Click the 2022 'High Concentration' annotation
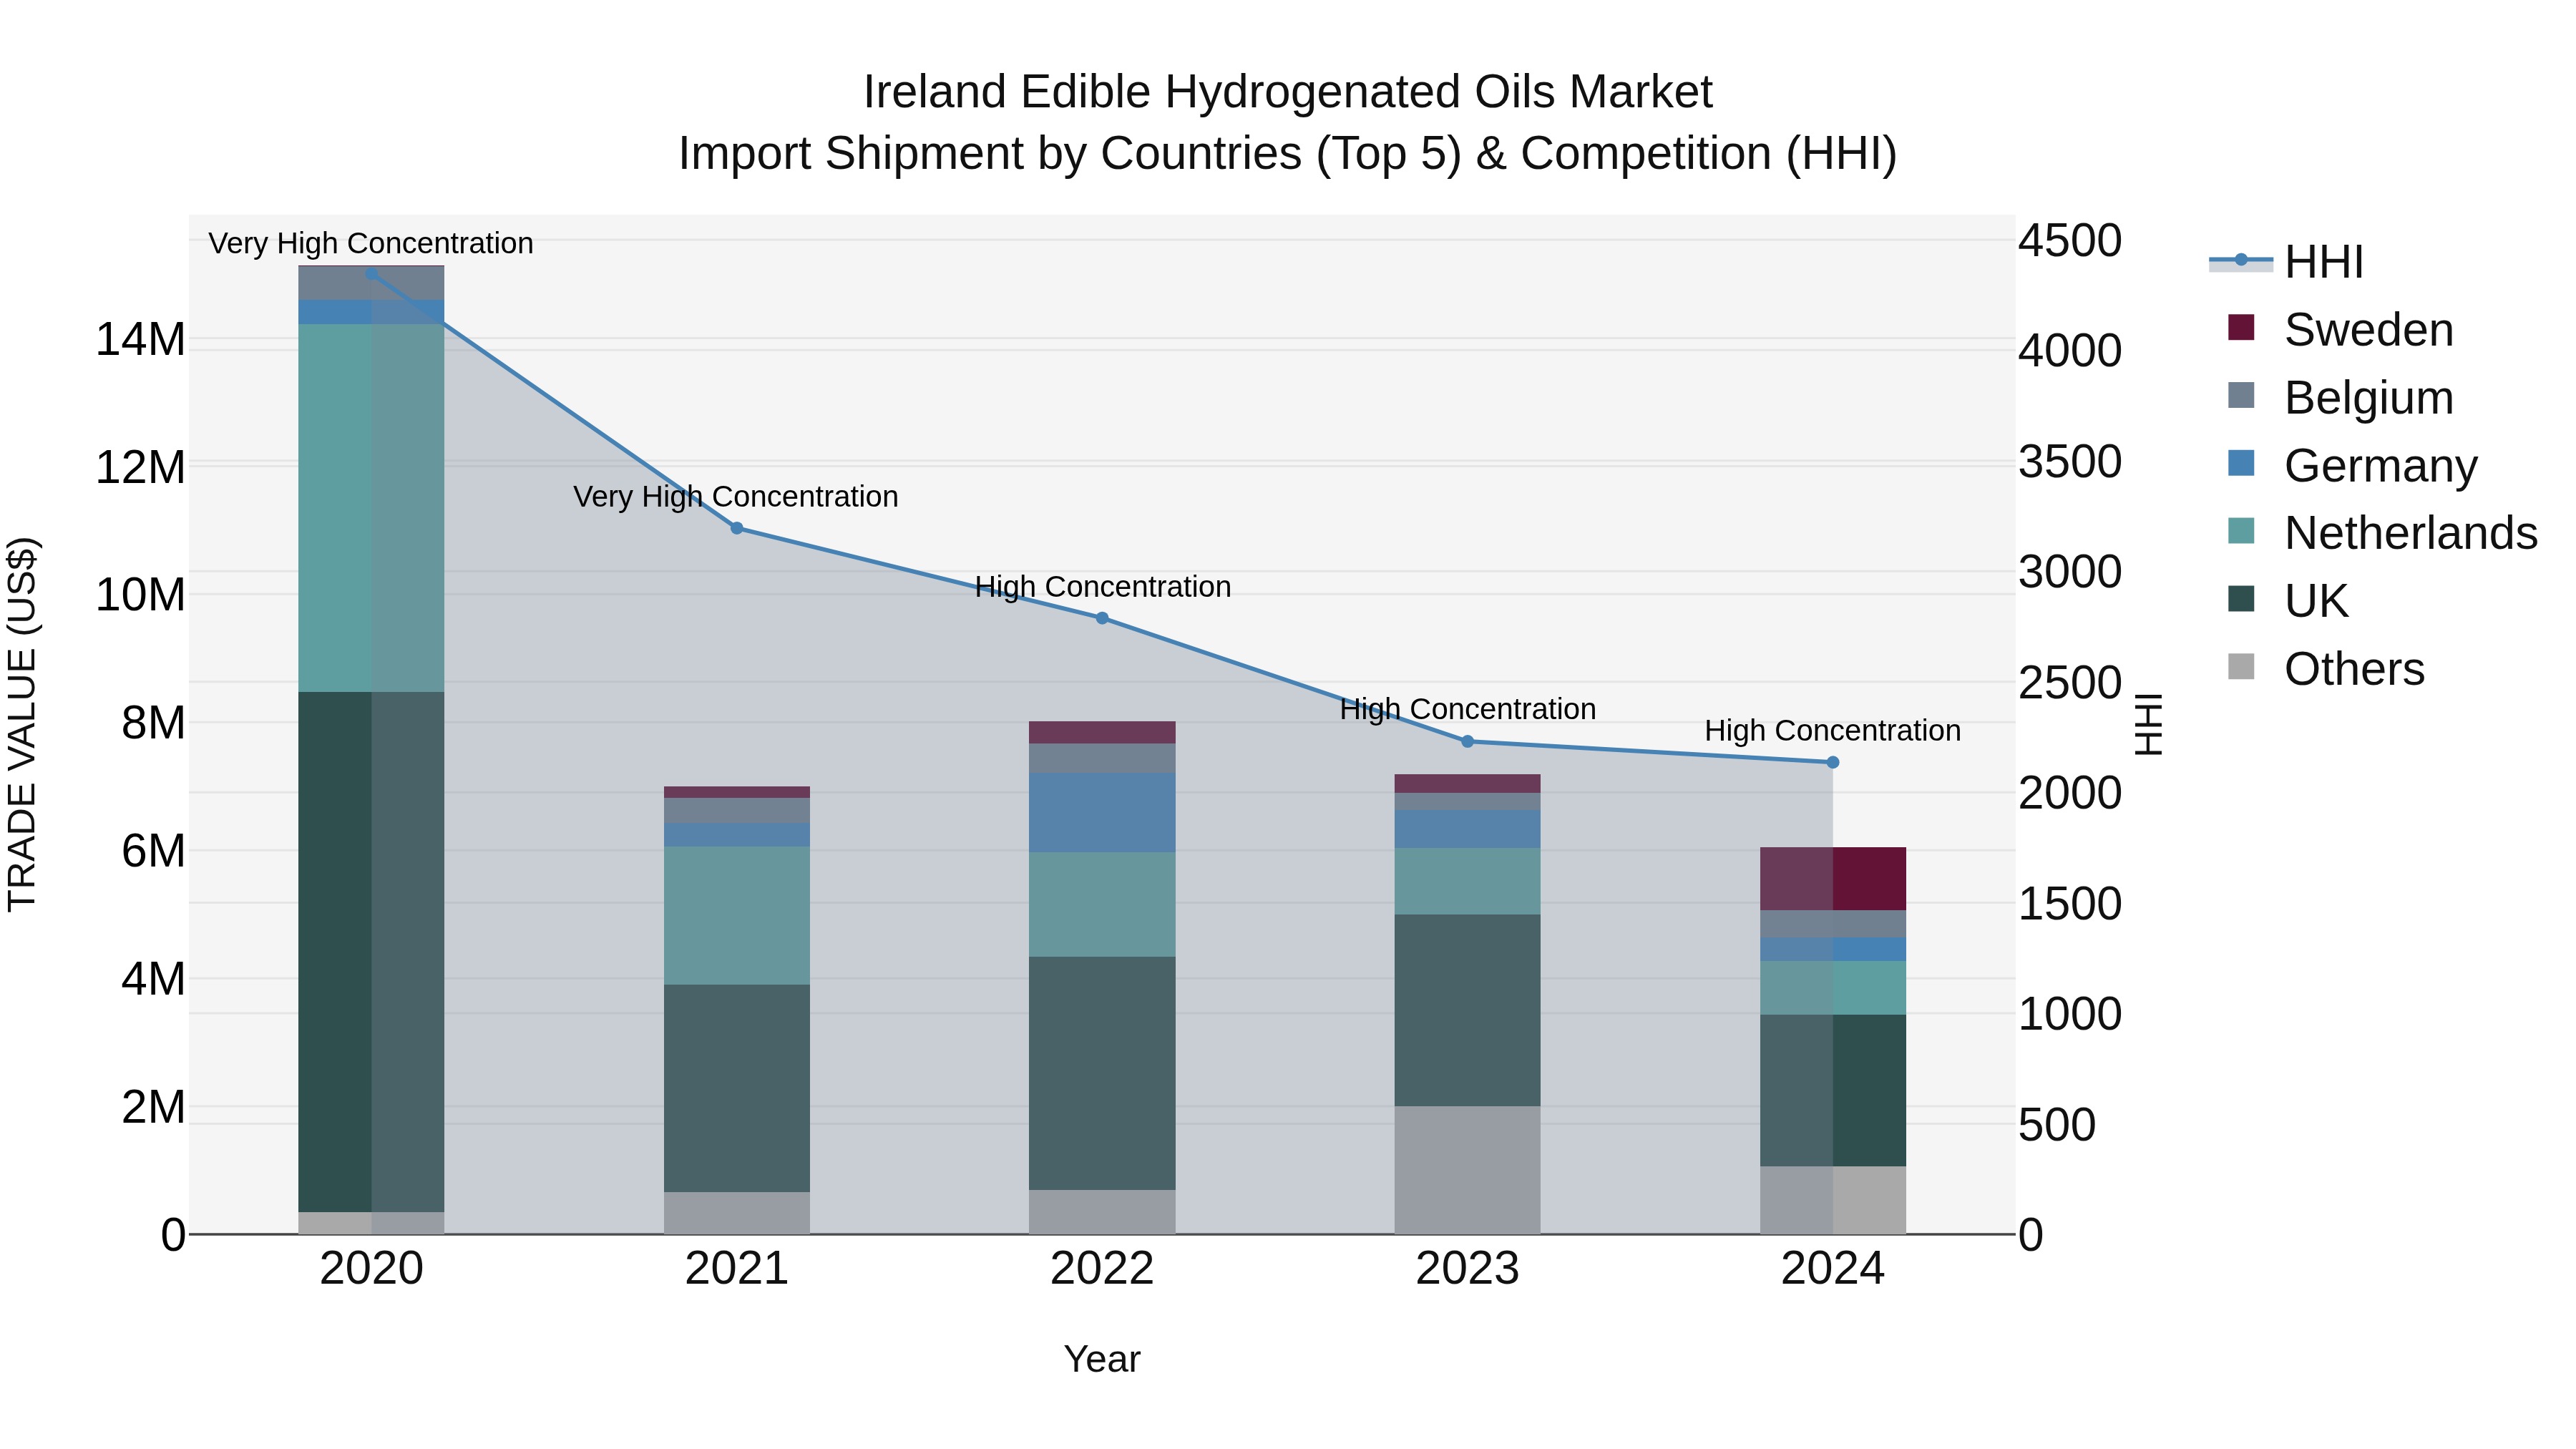Image resolution: width=2576 pixels, height=1449 pixels. coord(1103,587)
